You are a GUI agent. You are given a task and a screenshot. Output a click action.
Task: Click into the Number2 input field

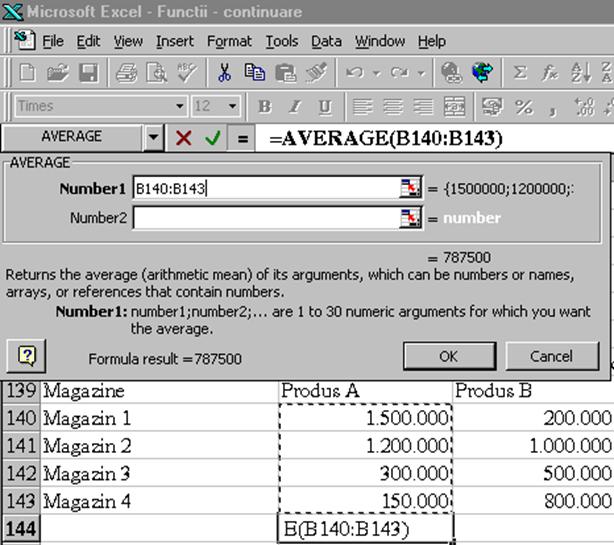[265, 218]
